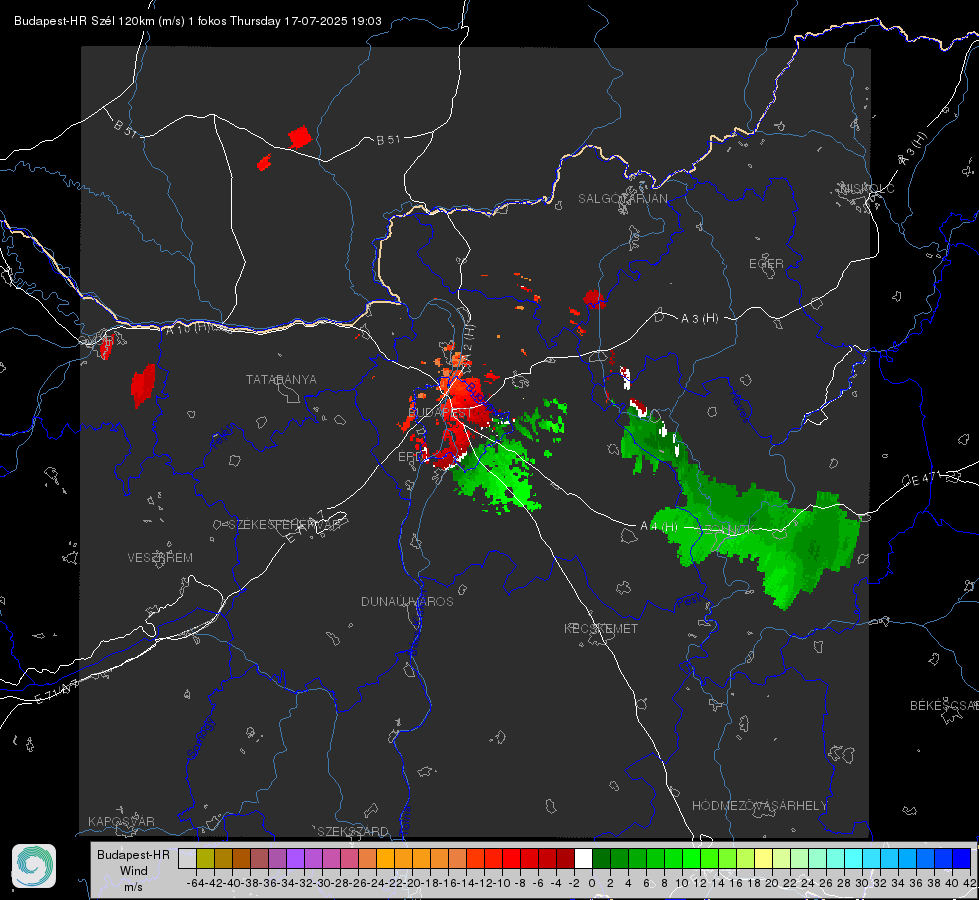Click the A 4 (H) road label
The image size is (979, 900).
point(659,527)
